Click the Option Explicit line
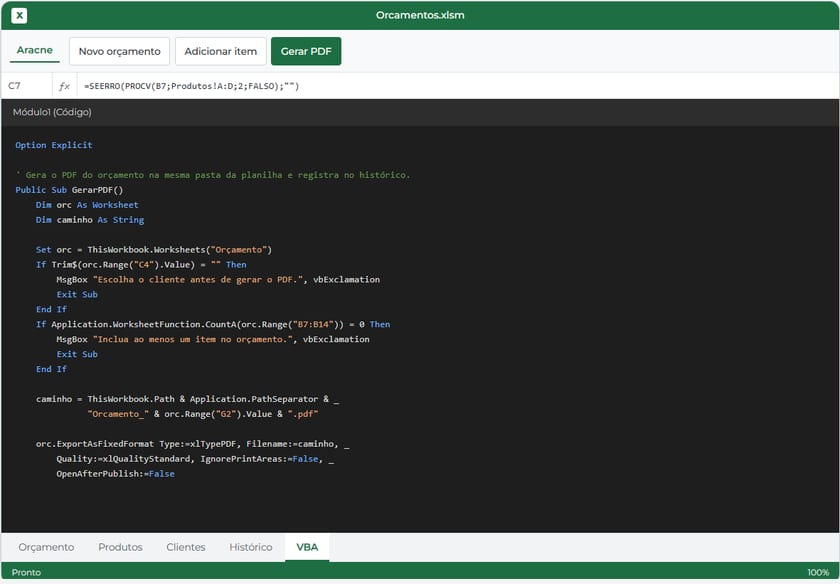Viewport: 840px width, 584px height. pos(54,145)
